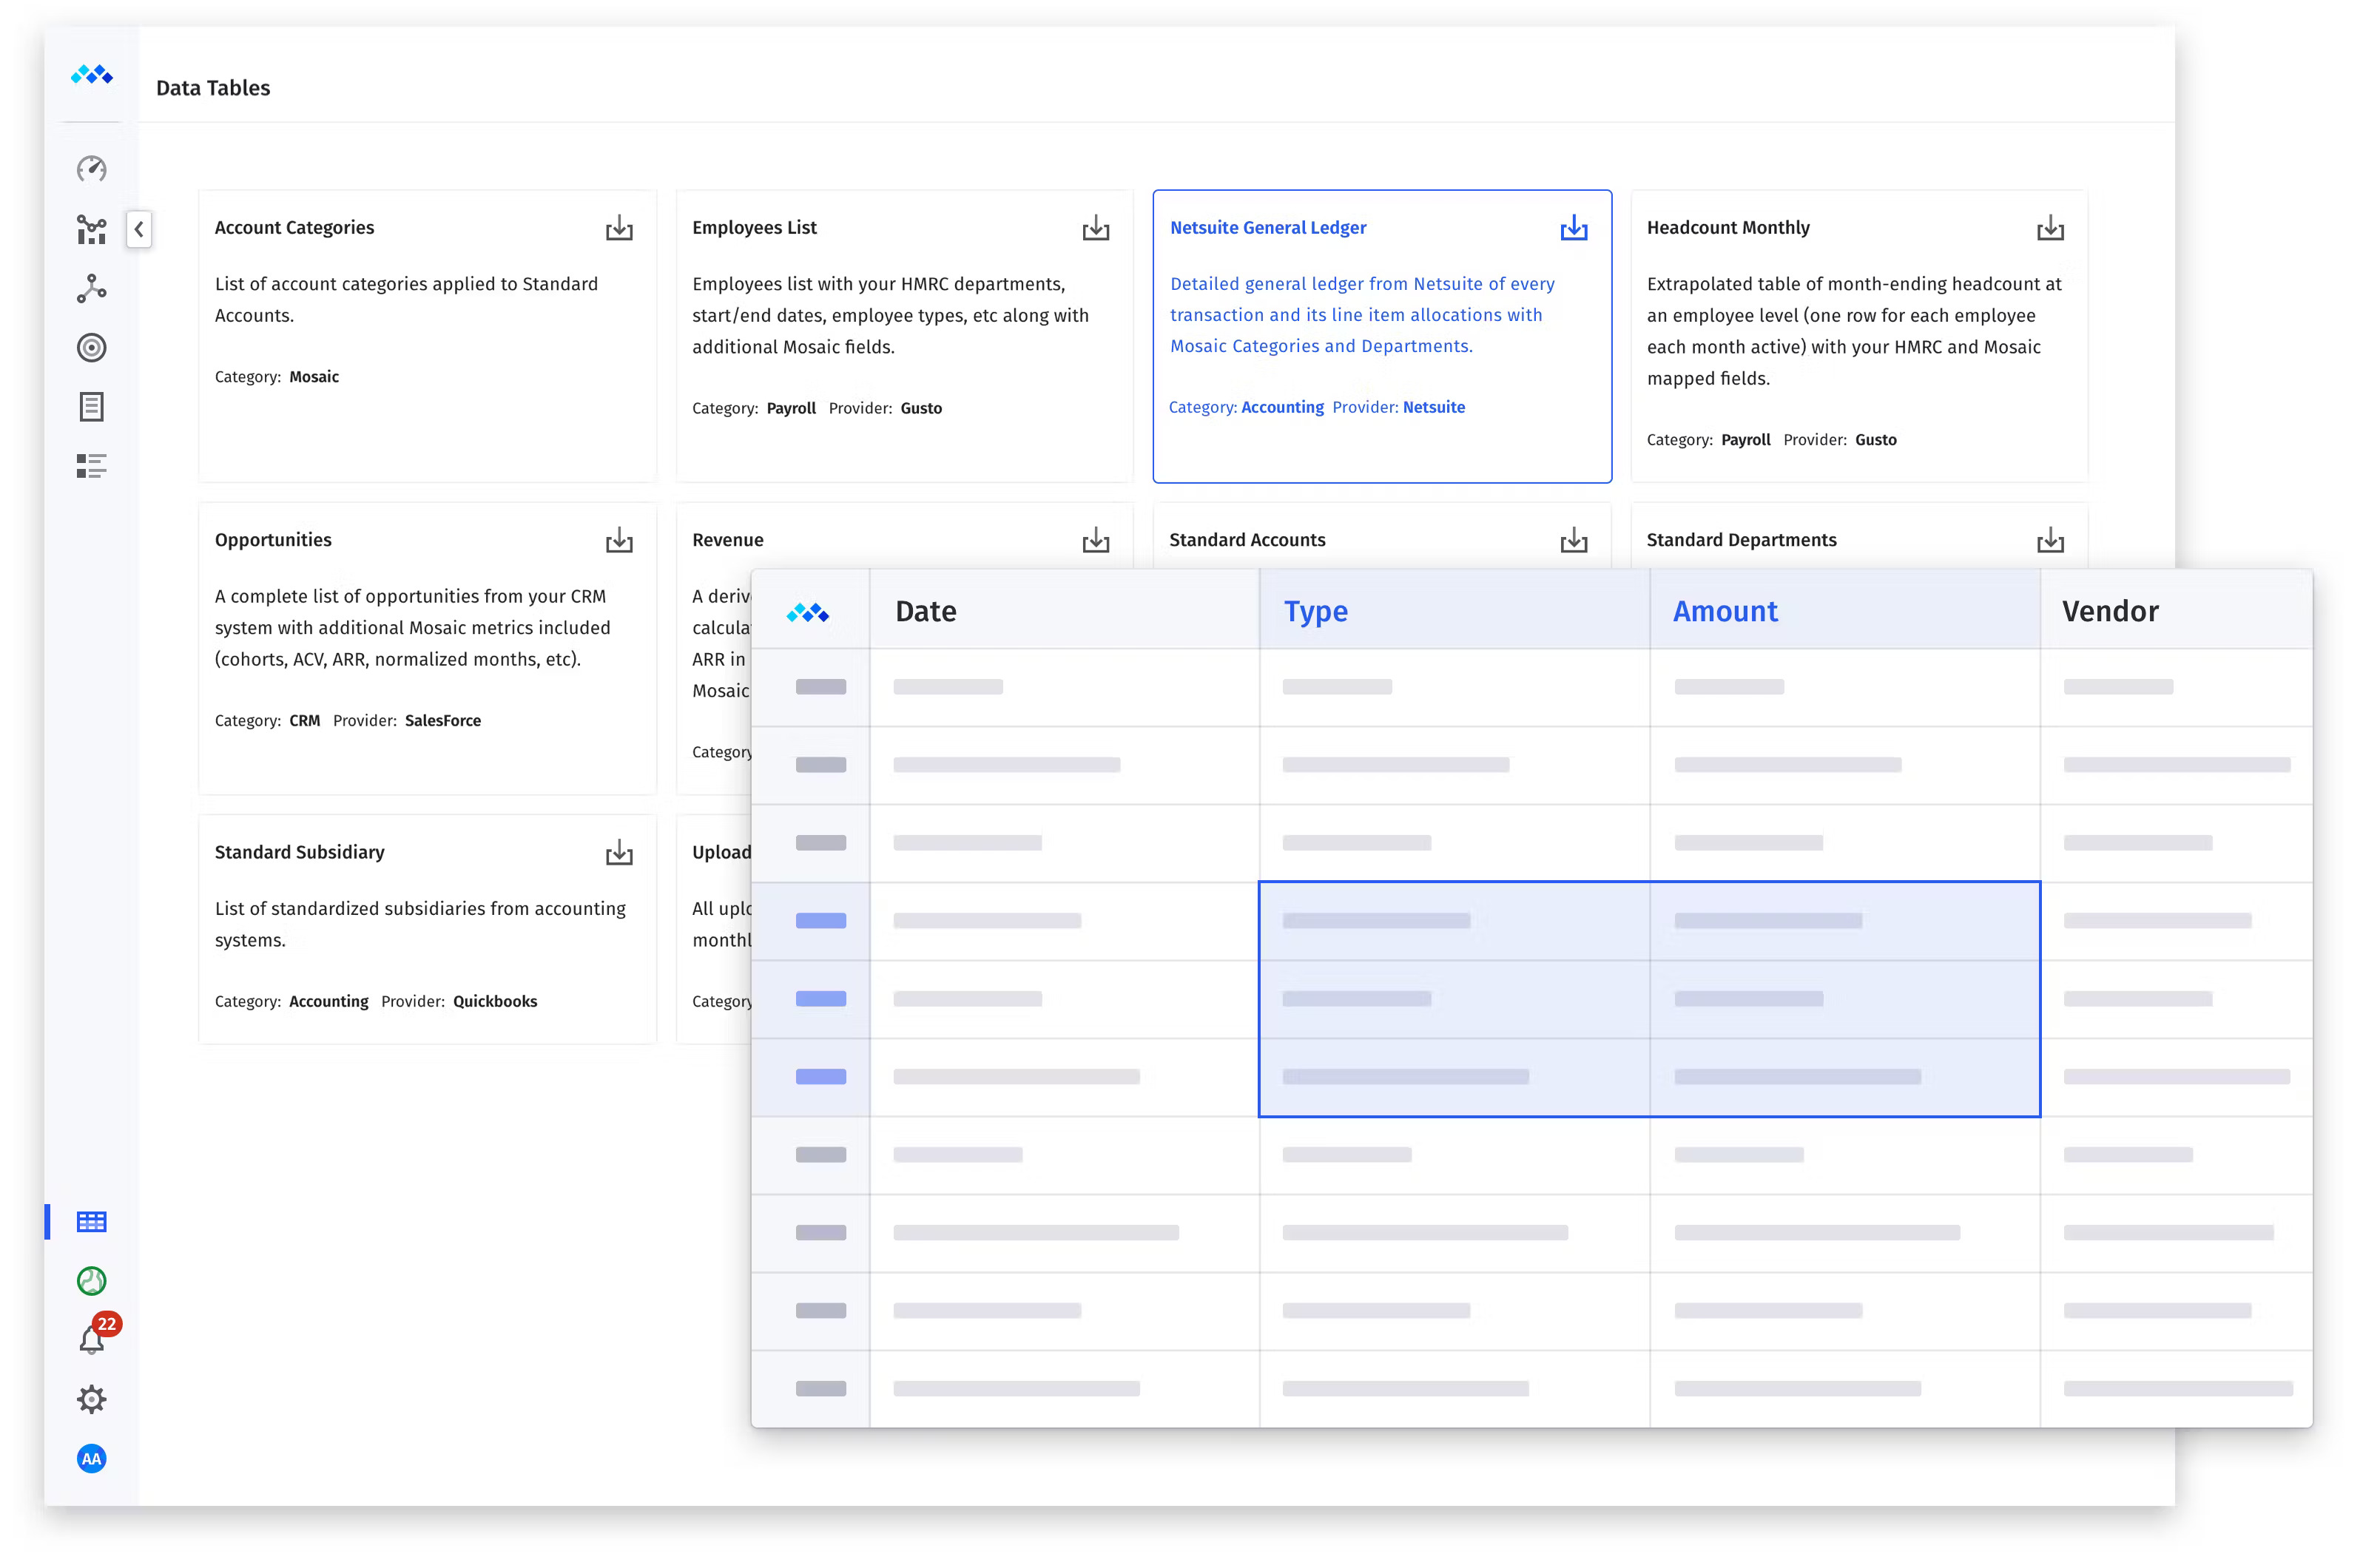Screen dimensions: 2363x1568
Task: Select the Vendor column header
Action: [x=2110, y=611]
